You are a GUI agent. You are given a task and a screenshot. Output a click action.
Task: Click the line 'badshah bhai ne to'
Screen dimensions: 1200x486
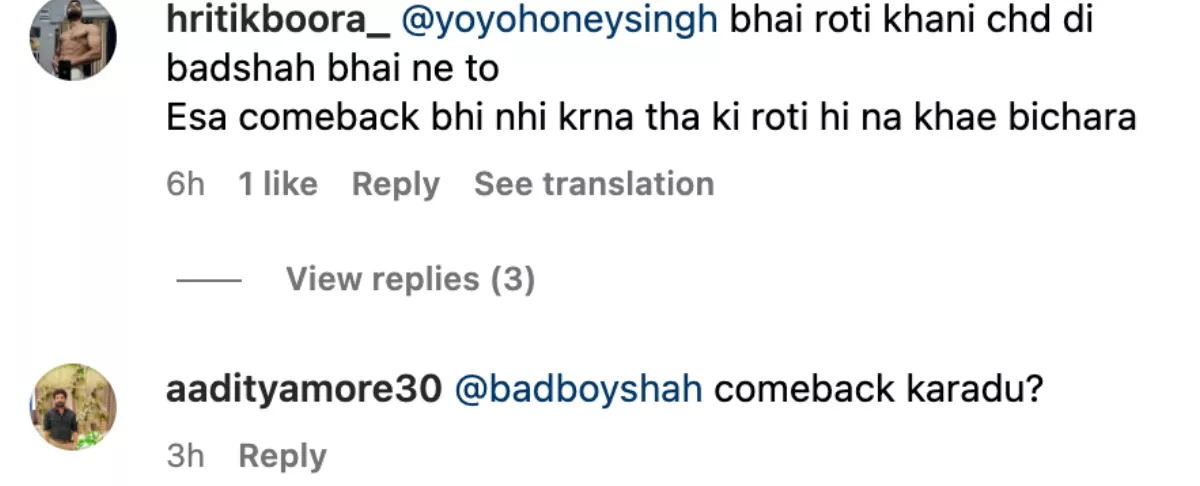(332, 70)
